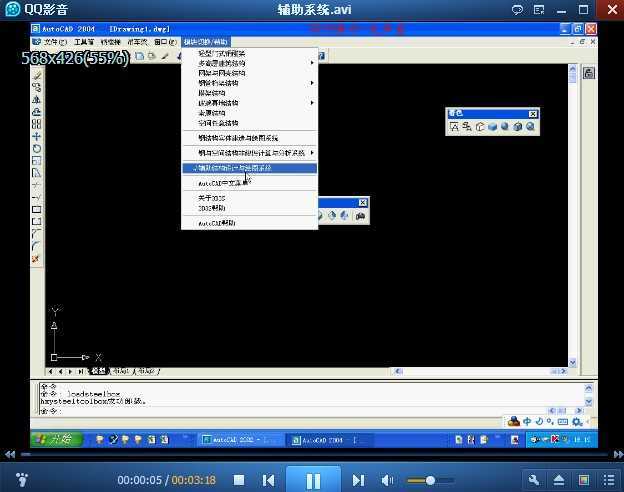Click command window scroll up arrow
The image size is (624, 492).
point(589,388)
